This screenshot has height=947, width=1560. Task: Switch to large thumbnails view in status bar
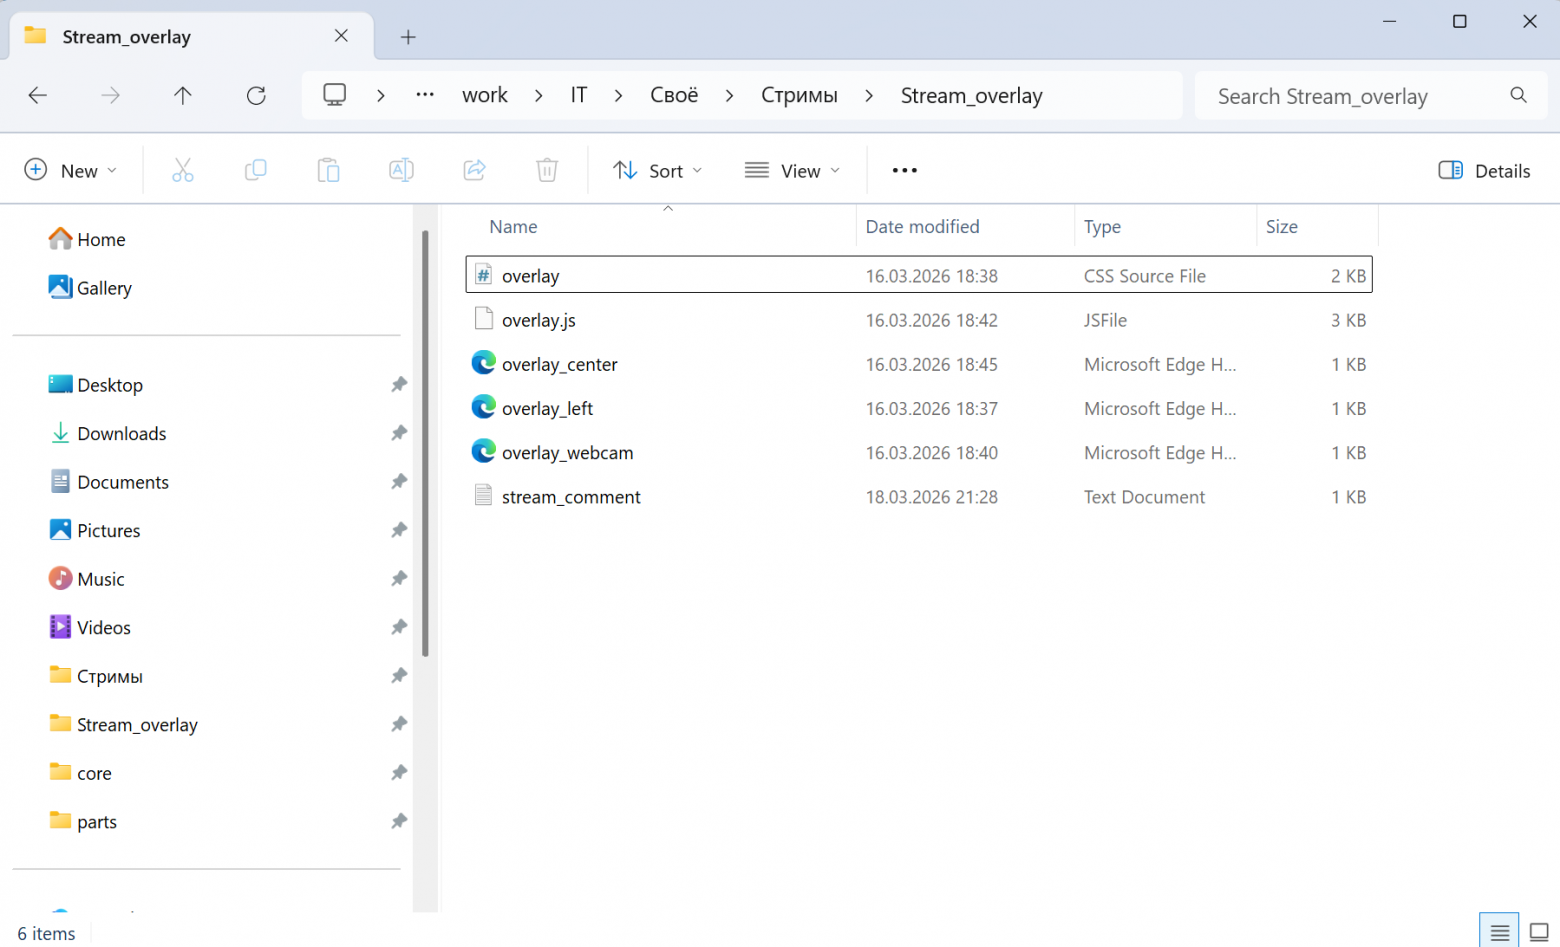click(x=1538, y=932)
